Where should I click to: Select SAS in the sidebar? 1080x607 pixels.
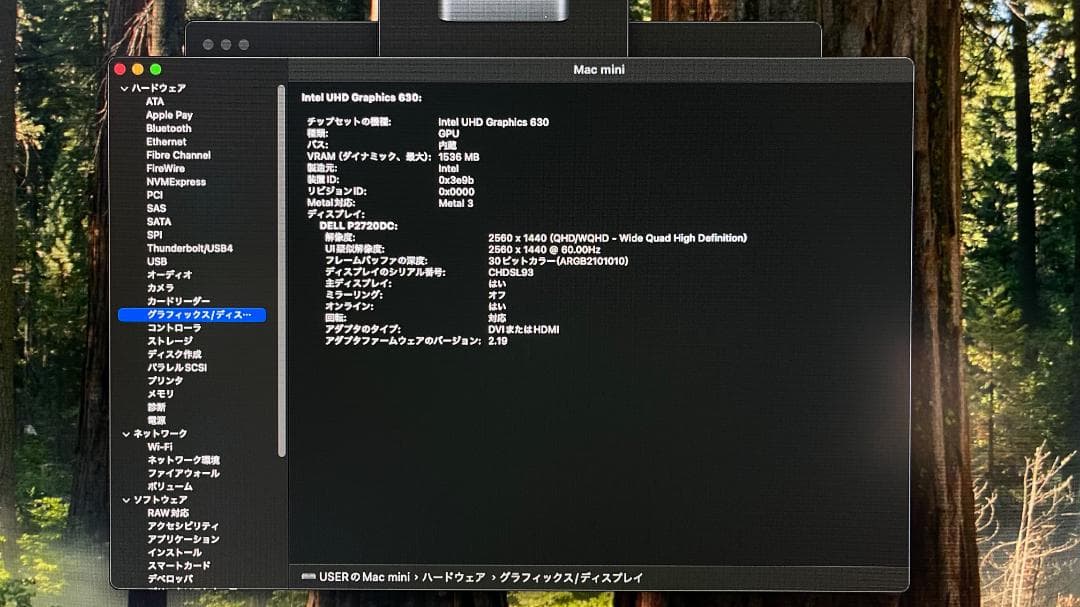156,208
